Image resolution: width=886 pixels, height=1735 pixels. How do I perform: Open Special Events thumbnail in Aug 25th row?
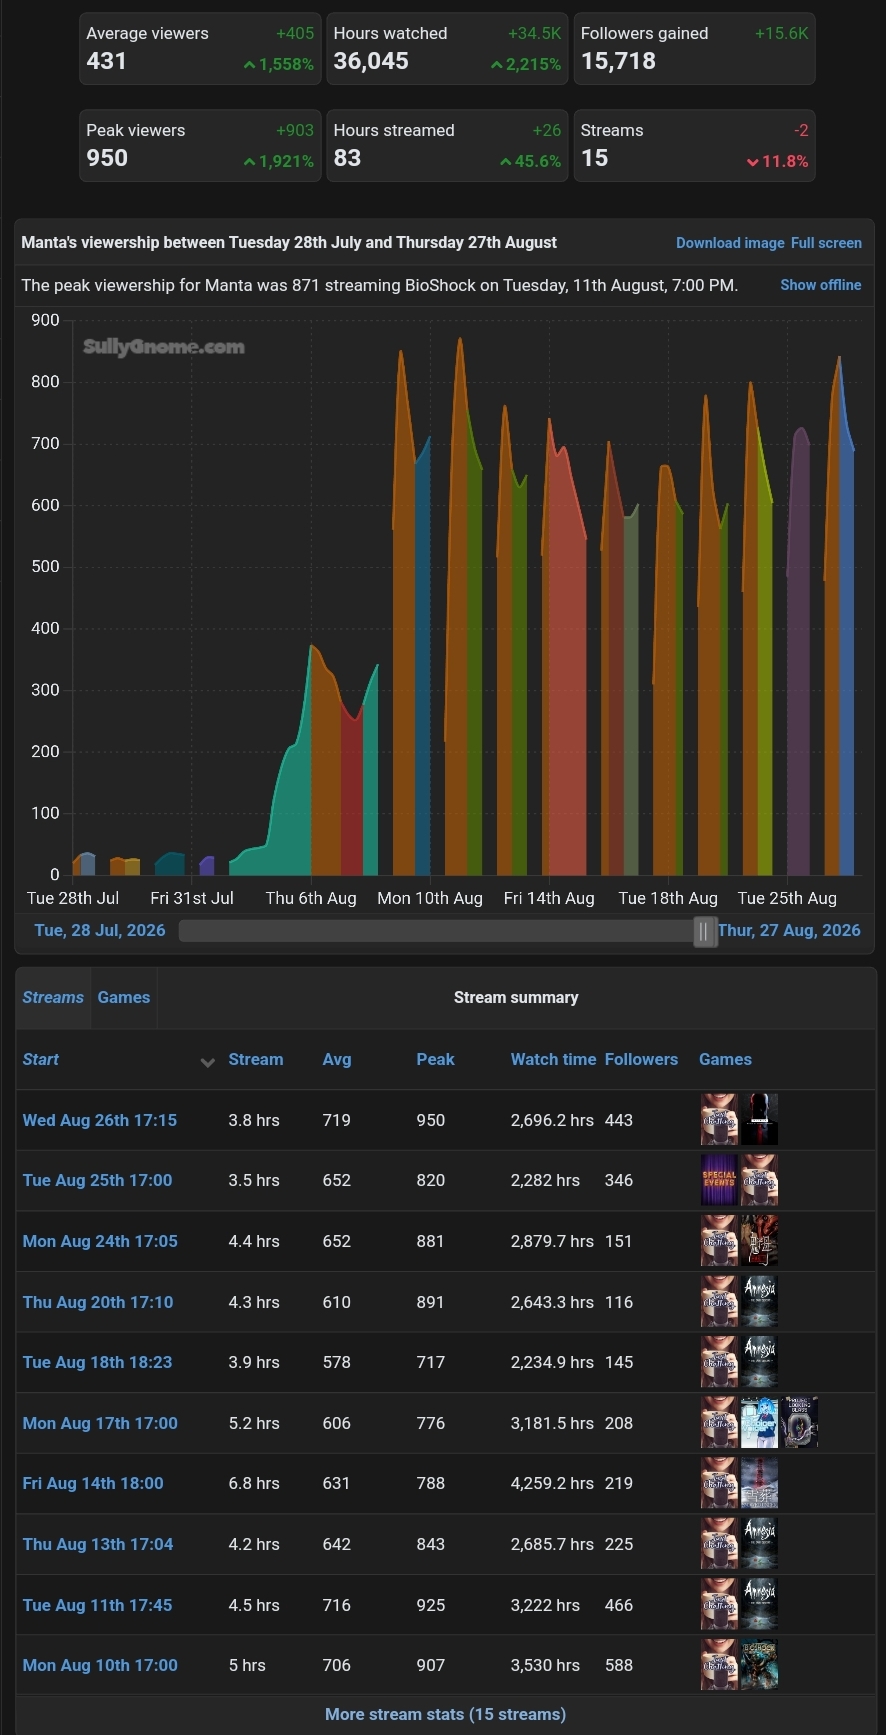click(719, 1180)
